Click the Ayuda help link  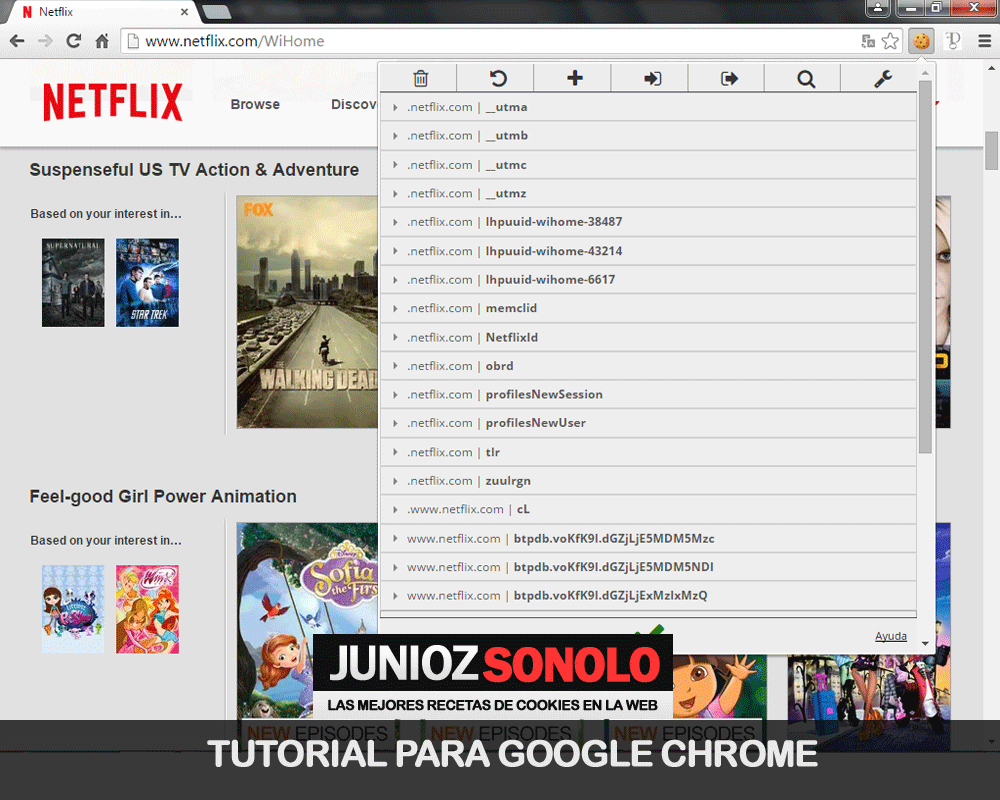(x=890, y=636)
